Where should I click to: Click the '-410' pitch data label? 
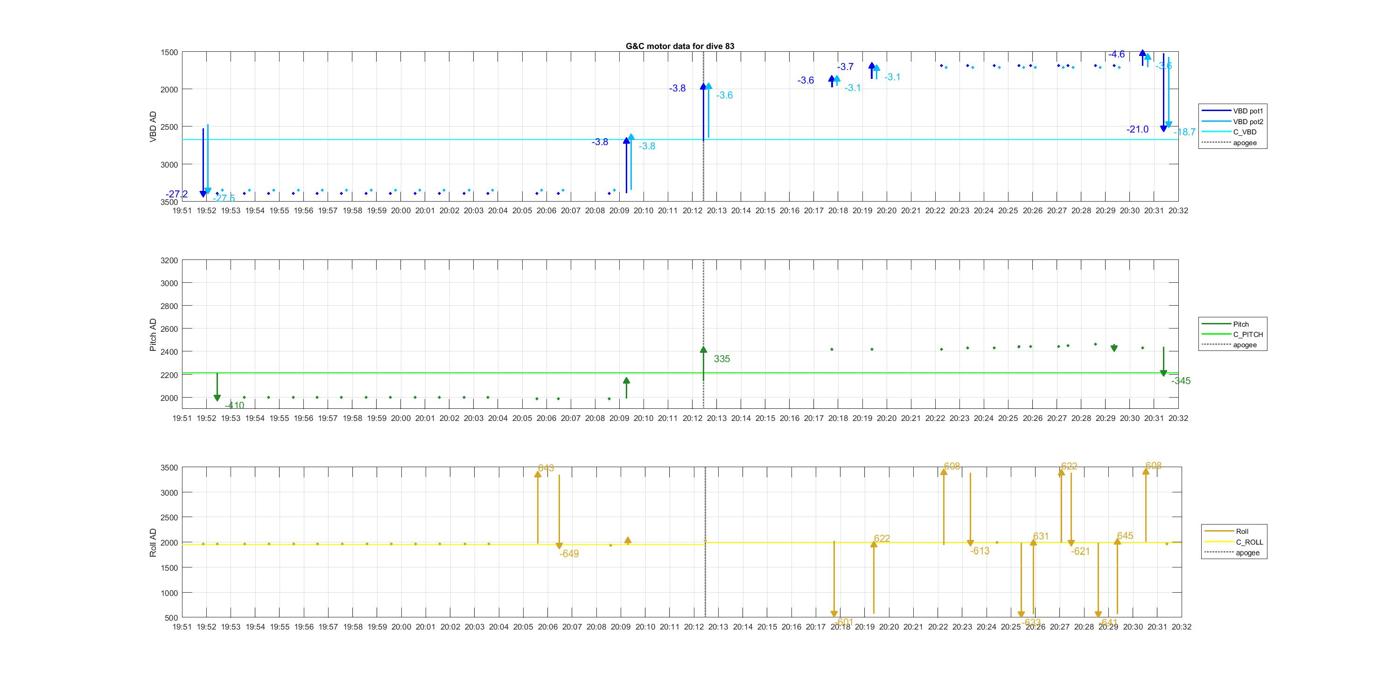tap(234, 405)
